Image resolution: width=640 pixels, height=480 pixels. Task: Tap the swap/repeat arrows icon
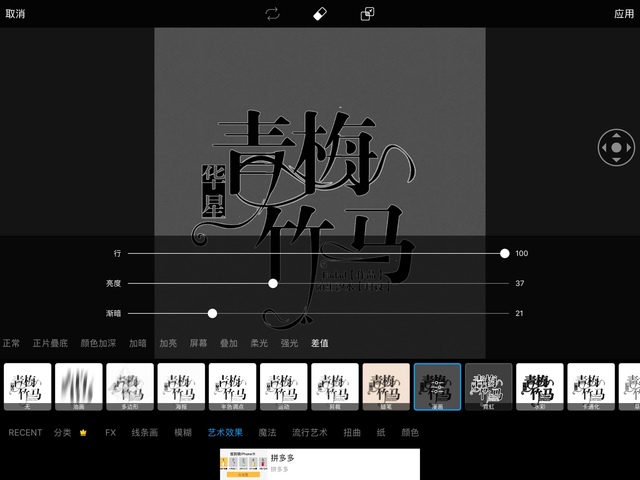coord(272,14)
